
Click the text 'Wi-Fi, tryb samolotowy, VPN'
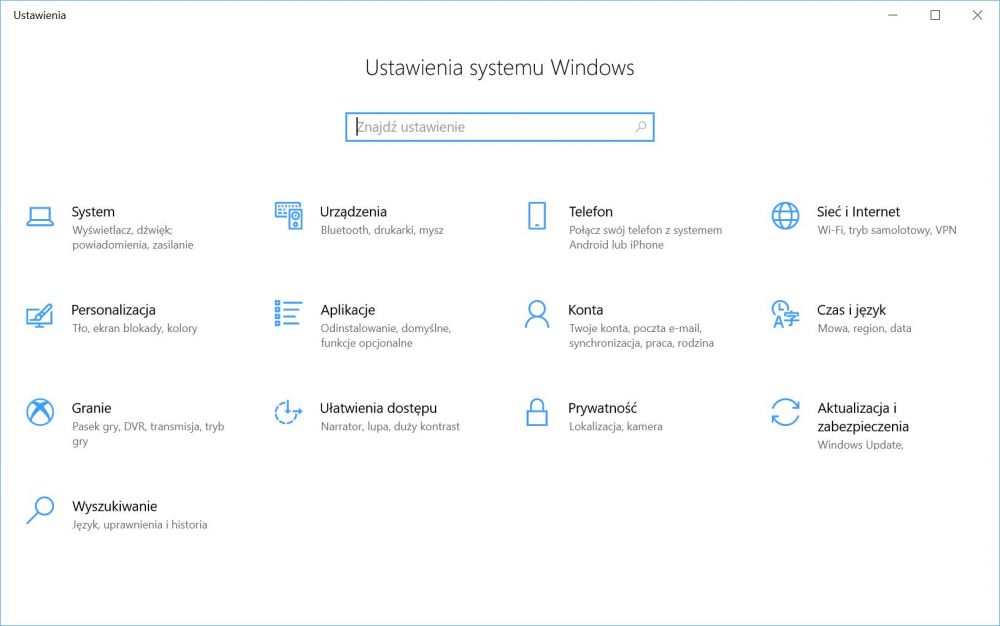[887, 230]
